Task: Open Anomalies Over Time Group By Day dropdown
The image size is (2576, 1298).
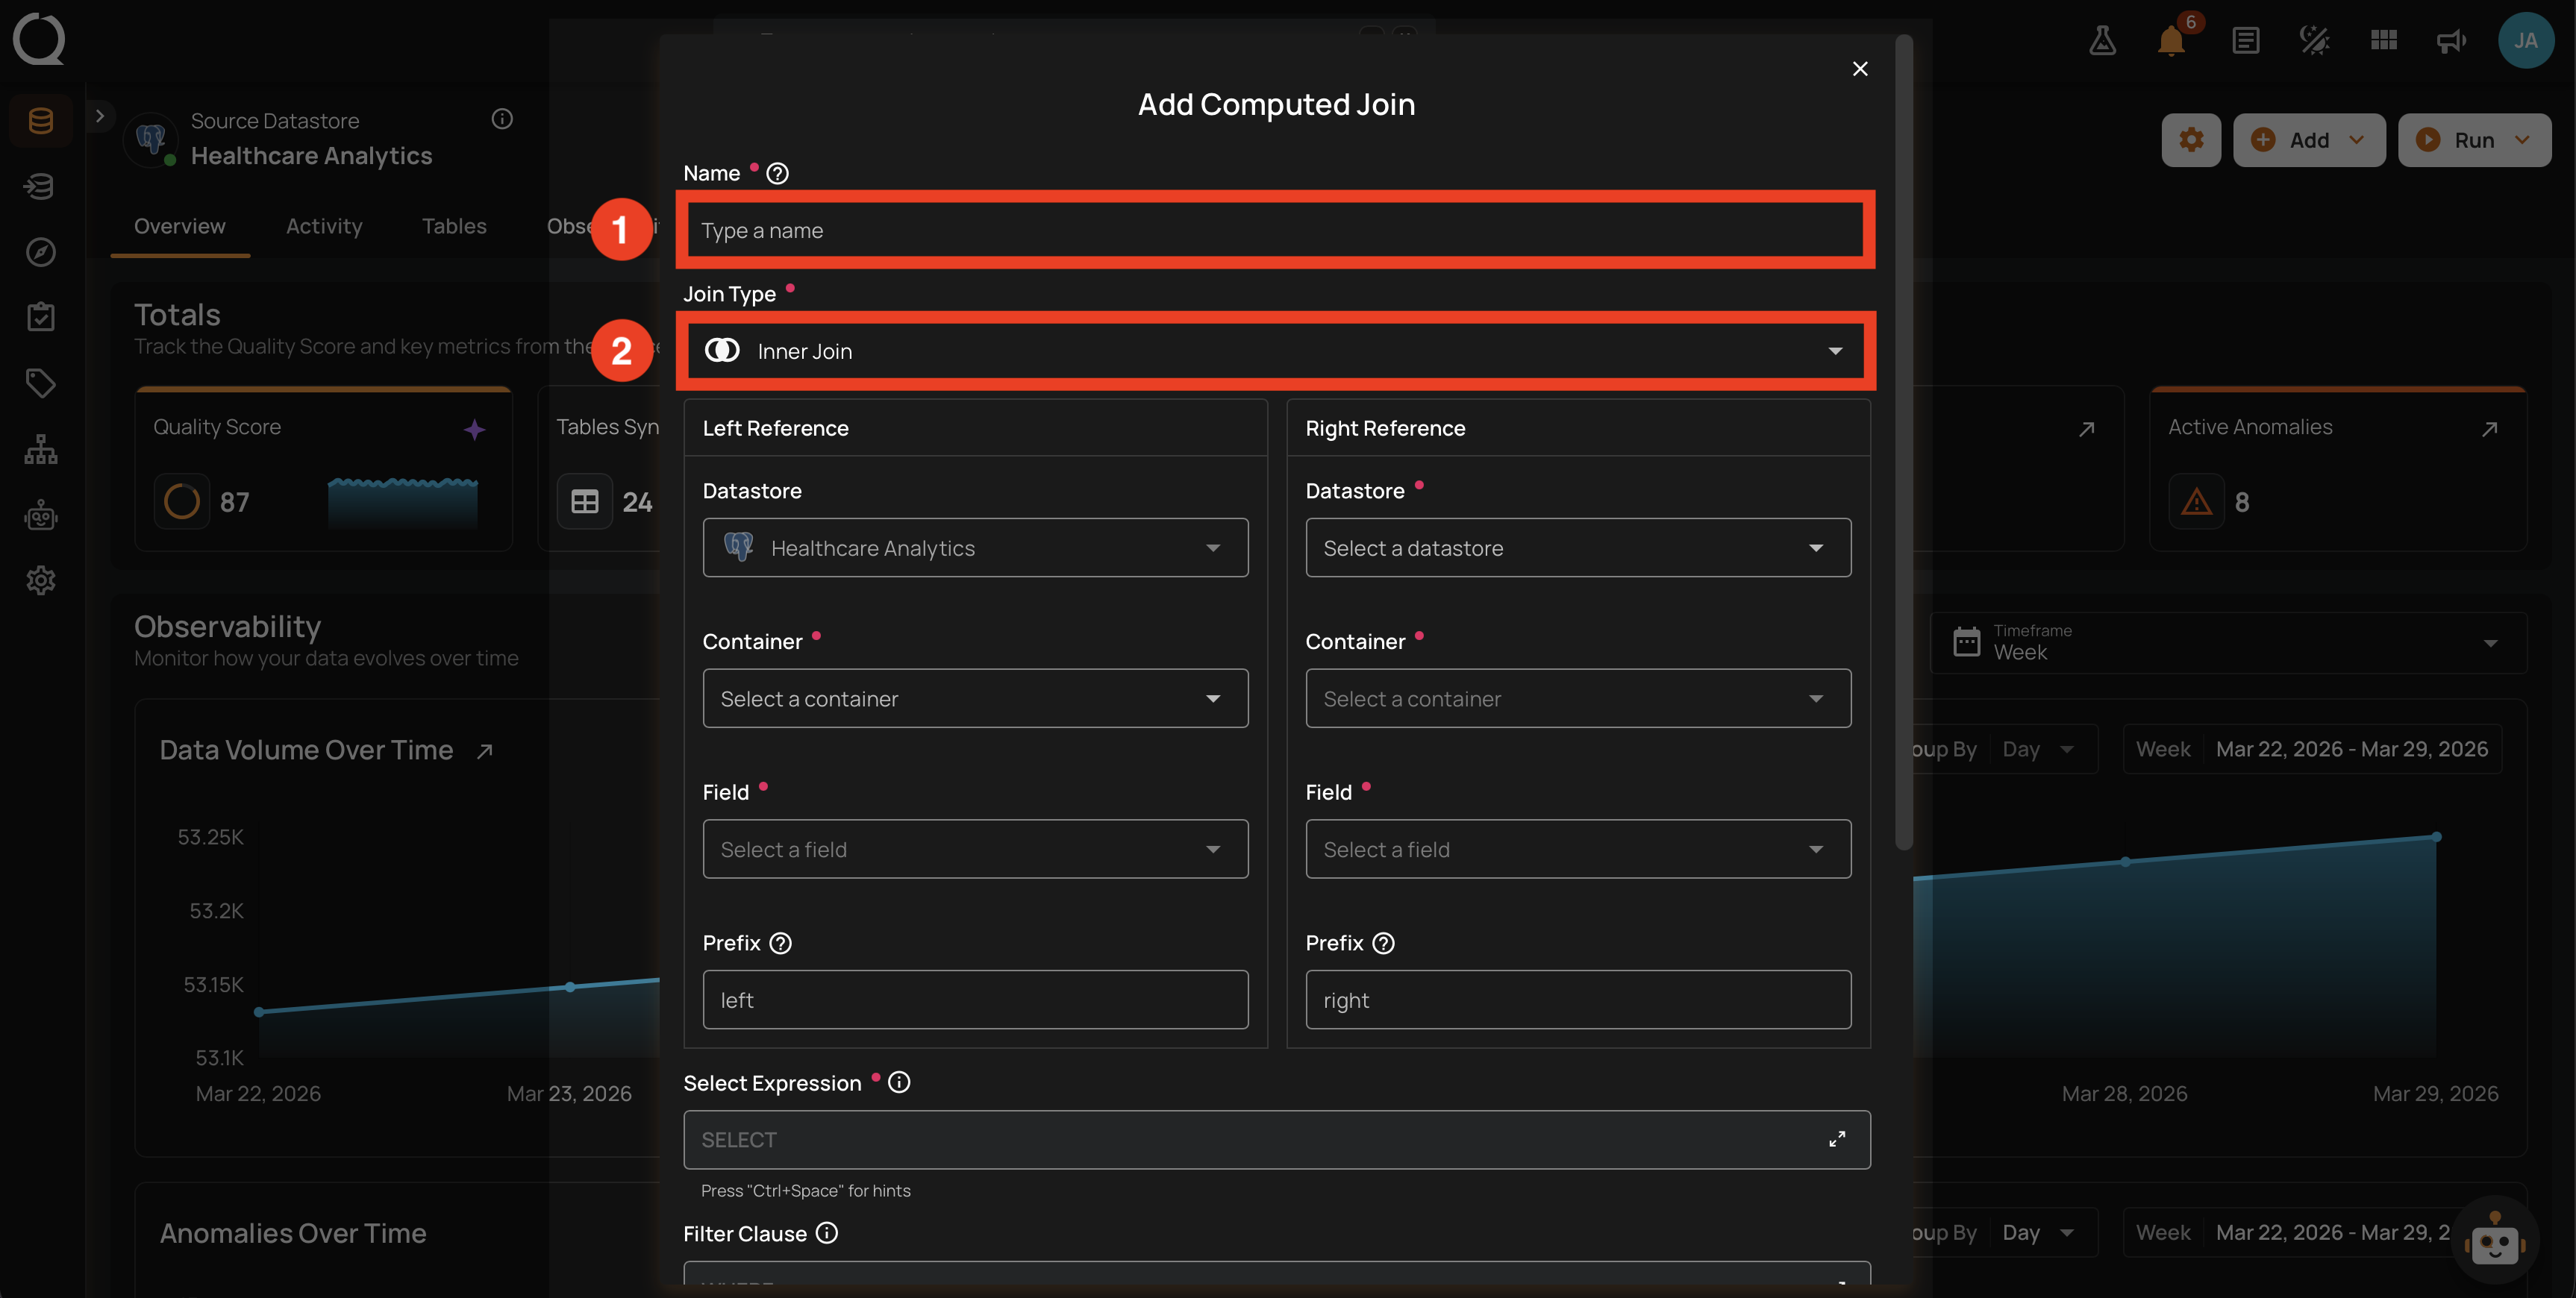Action: pyautogui.click(x=2039, y=1232)
